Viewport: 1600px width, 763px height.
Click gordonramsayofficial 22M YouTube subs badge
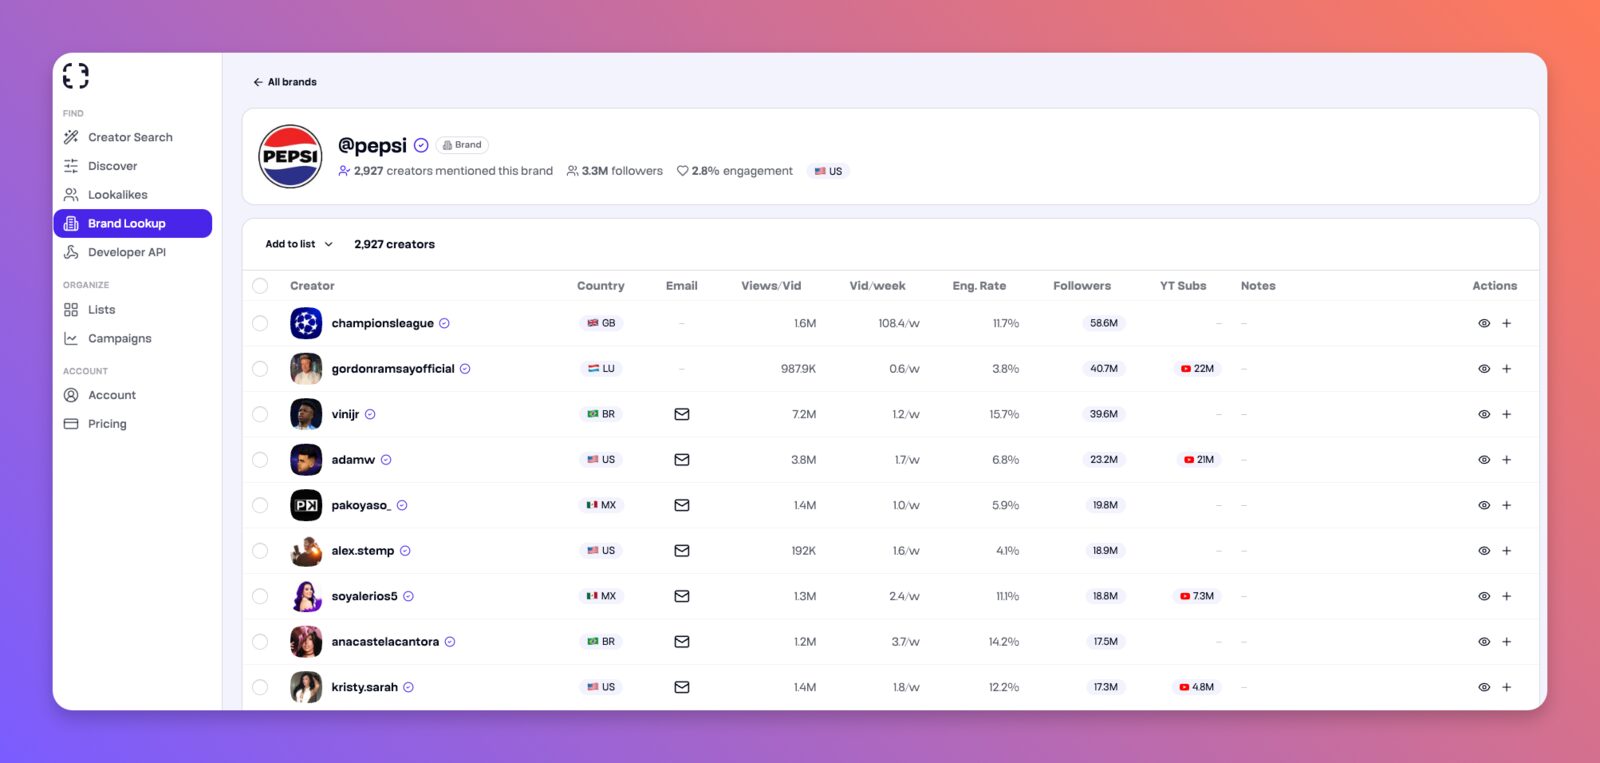click(1197, 369)
